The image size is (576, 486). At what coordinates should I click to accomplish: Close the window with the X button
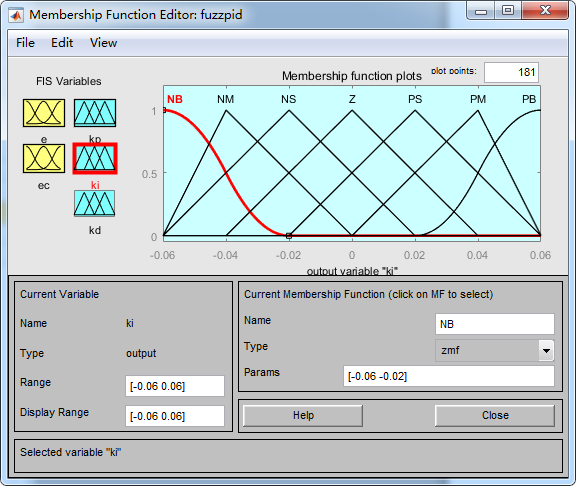click(x=546, y=11)
